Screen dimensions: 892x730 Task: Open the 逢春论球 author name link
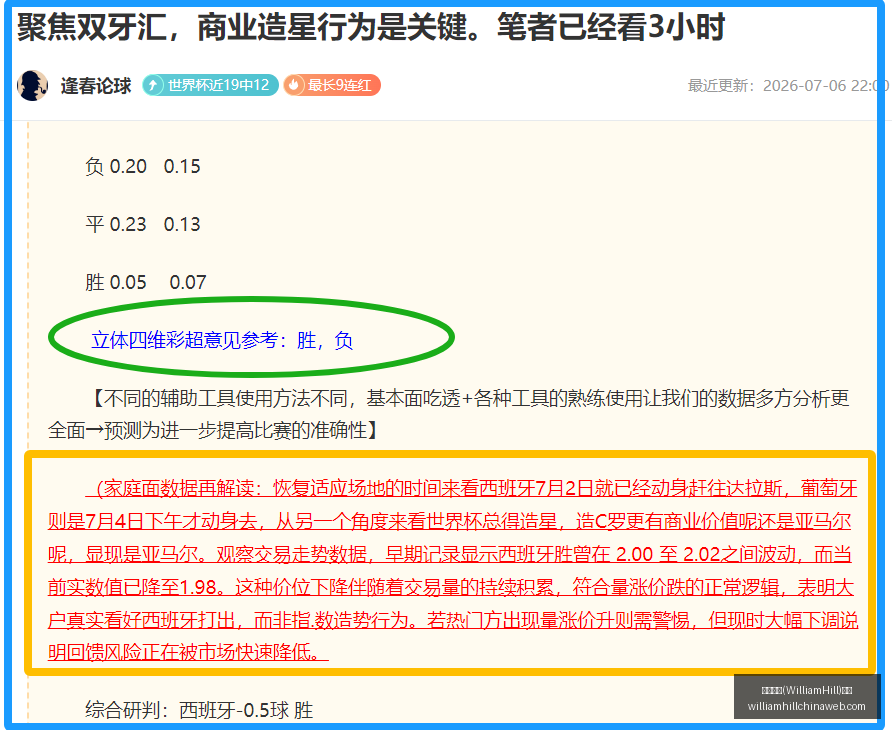96,86
